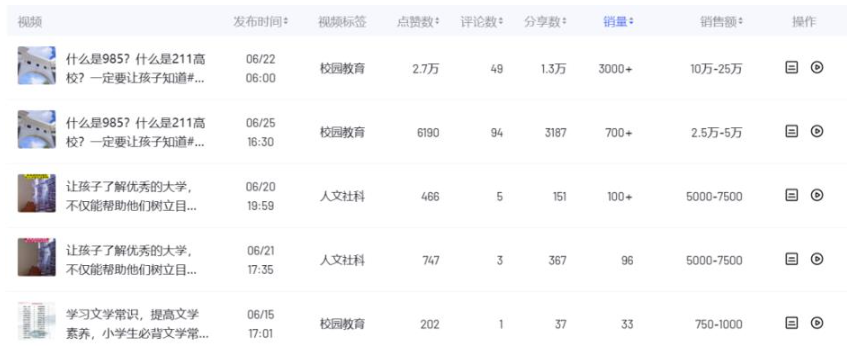Open 学习文学常识 video title
Image resolution: width=847 pixels, height=362 pixels.
click(137, 324)
